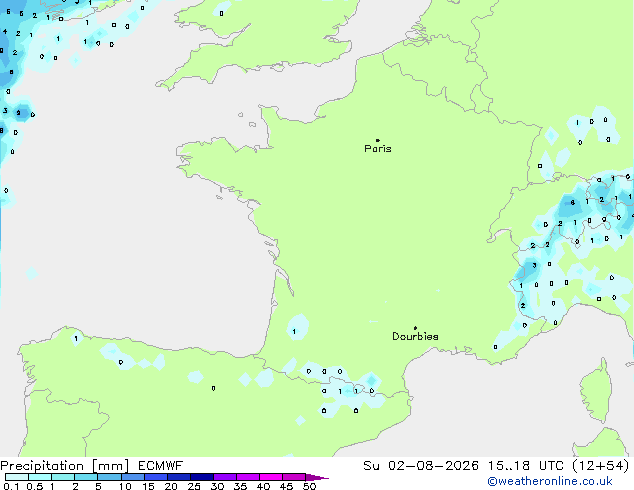The width and height of the screenshot is (634, 490).
Task: Click the legend value "20"
Action: tap(171, 486)
